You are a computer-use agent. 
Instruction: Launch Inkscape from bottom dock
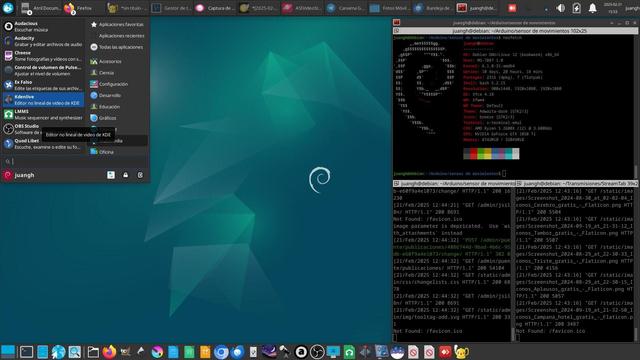pyautogui.click(x=141, y=352)
